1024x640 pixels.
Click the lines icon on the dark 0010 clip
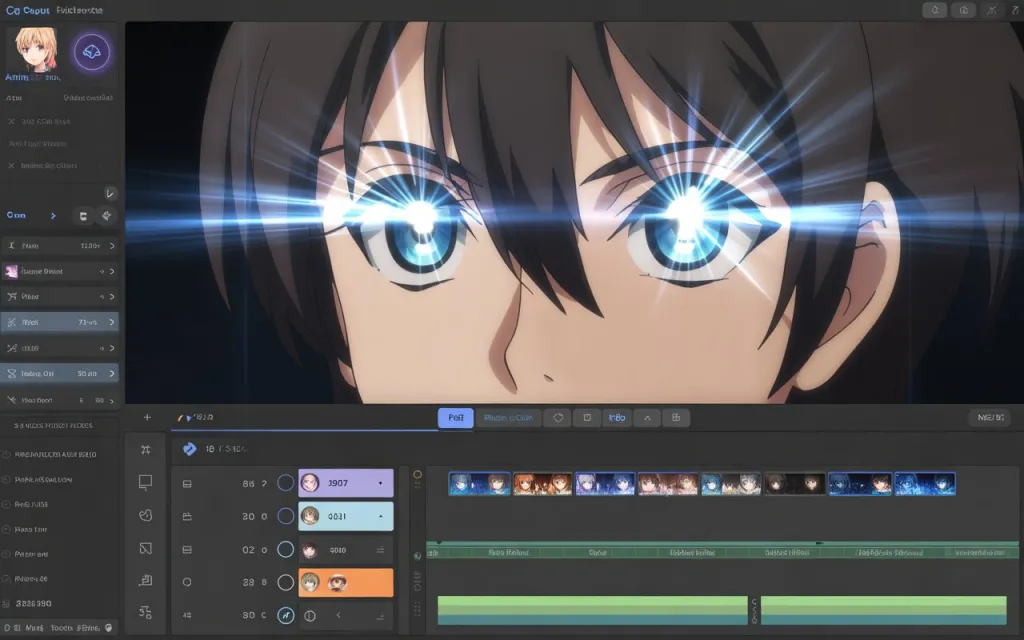coord(380,550)
